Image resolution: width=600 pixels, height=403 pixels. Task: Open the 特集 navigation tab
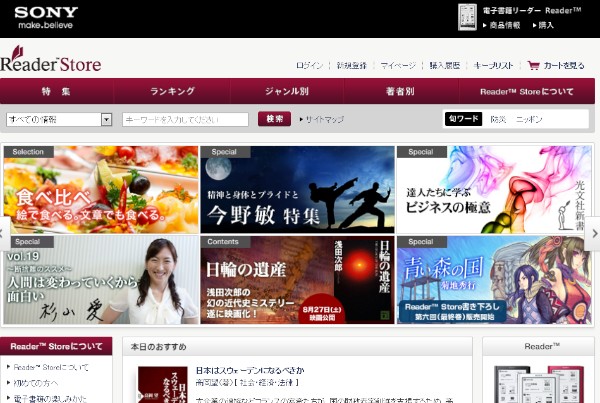(x=57, y=91)
